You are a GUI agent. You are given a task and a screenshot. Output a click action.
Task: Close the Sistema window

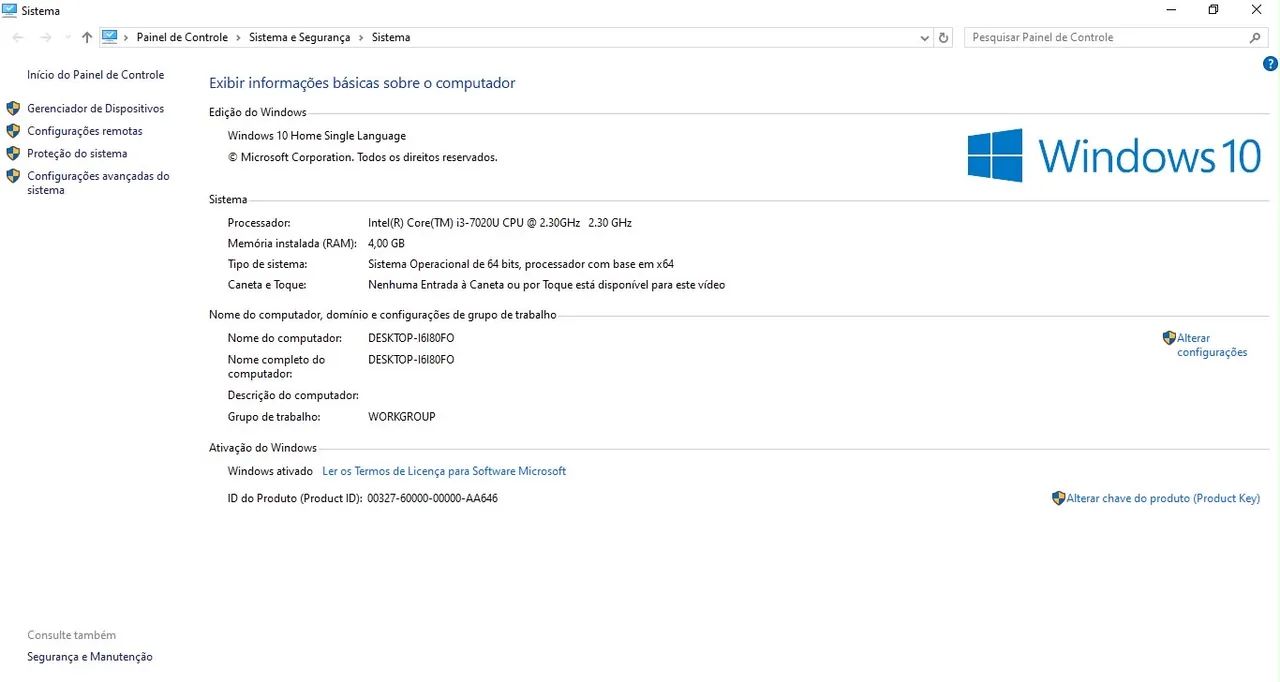[1257, 9]
